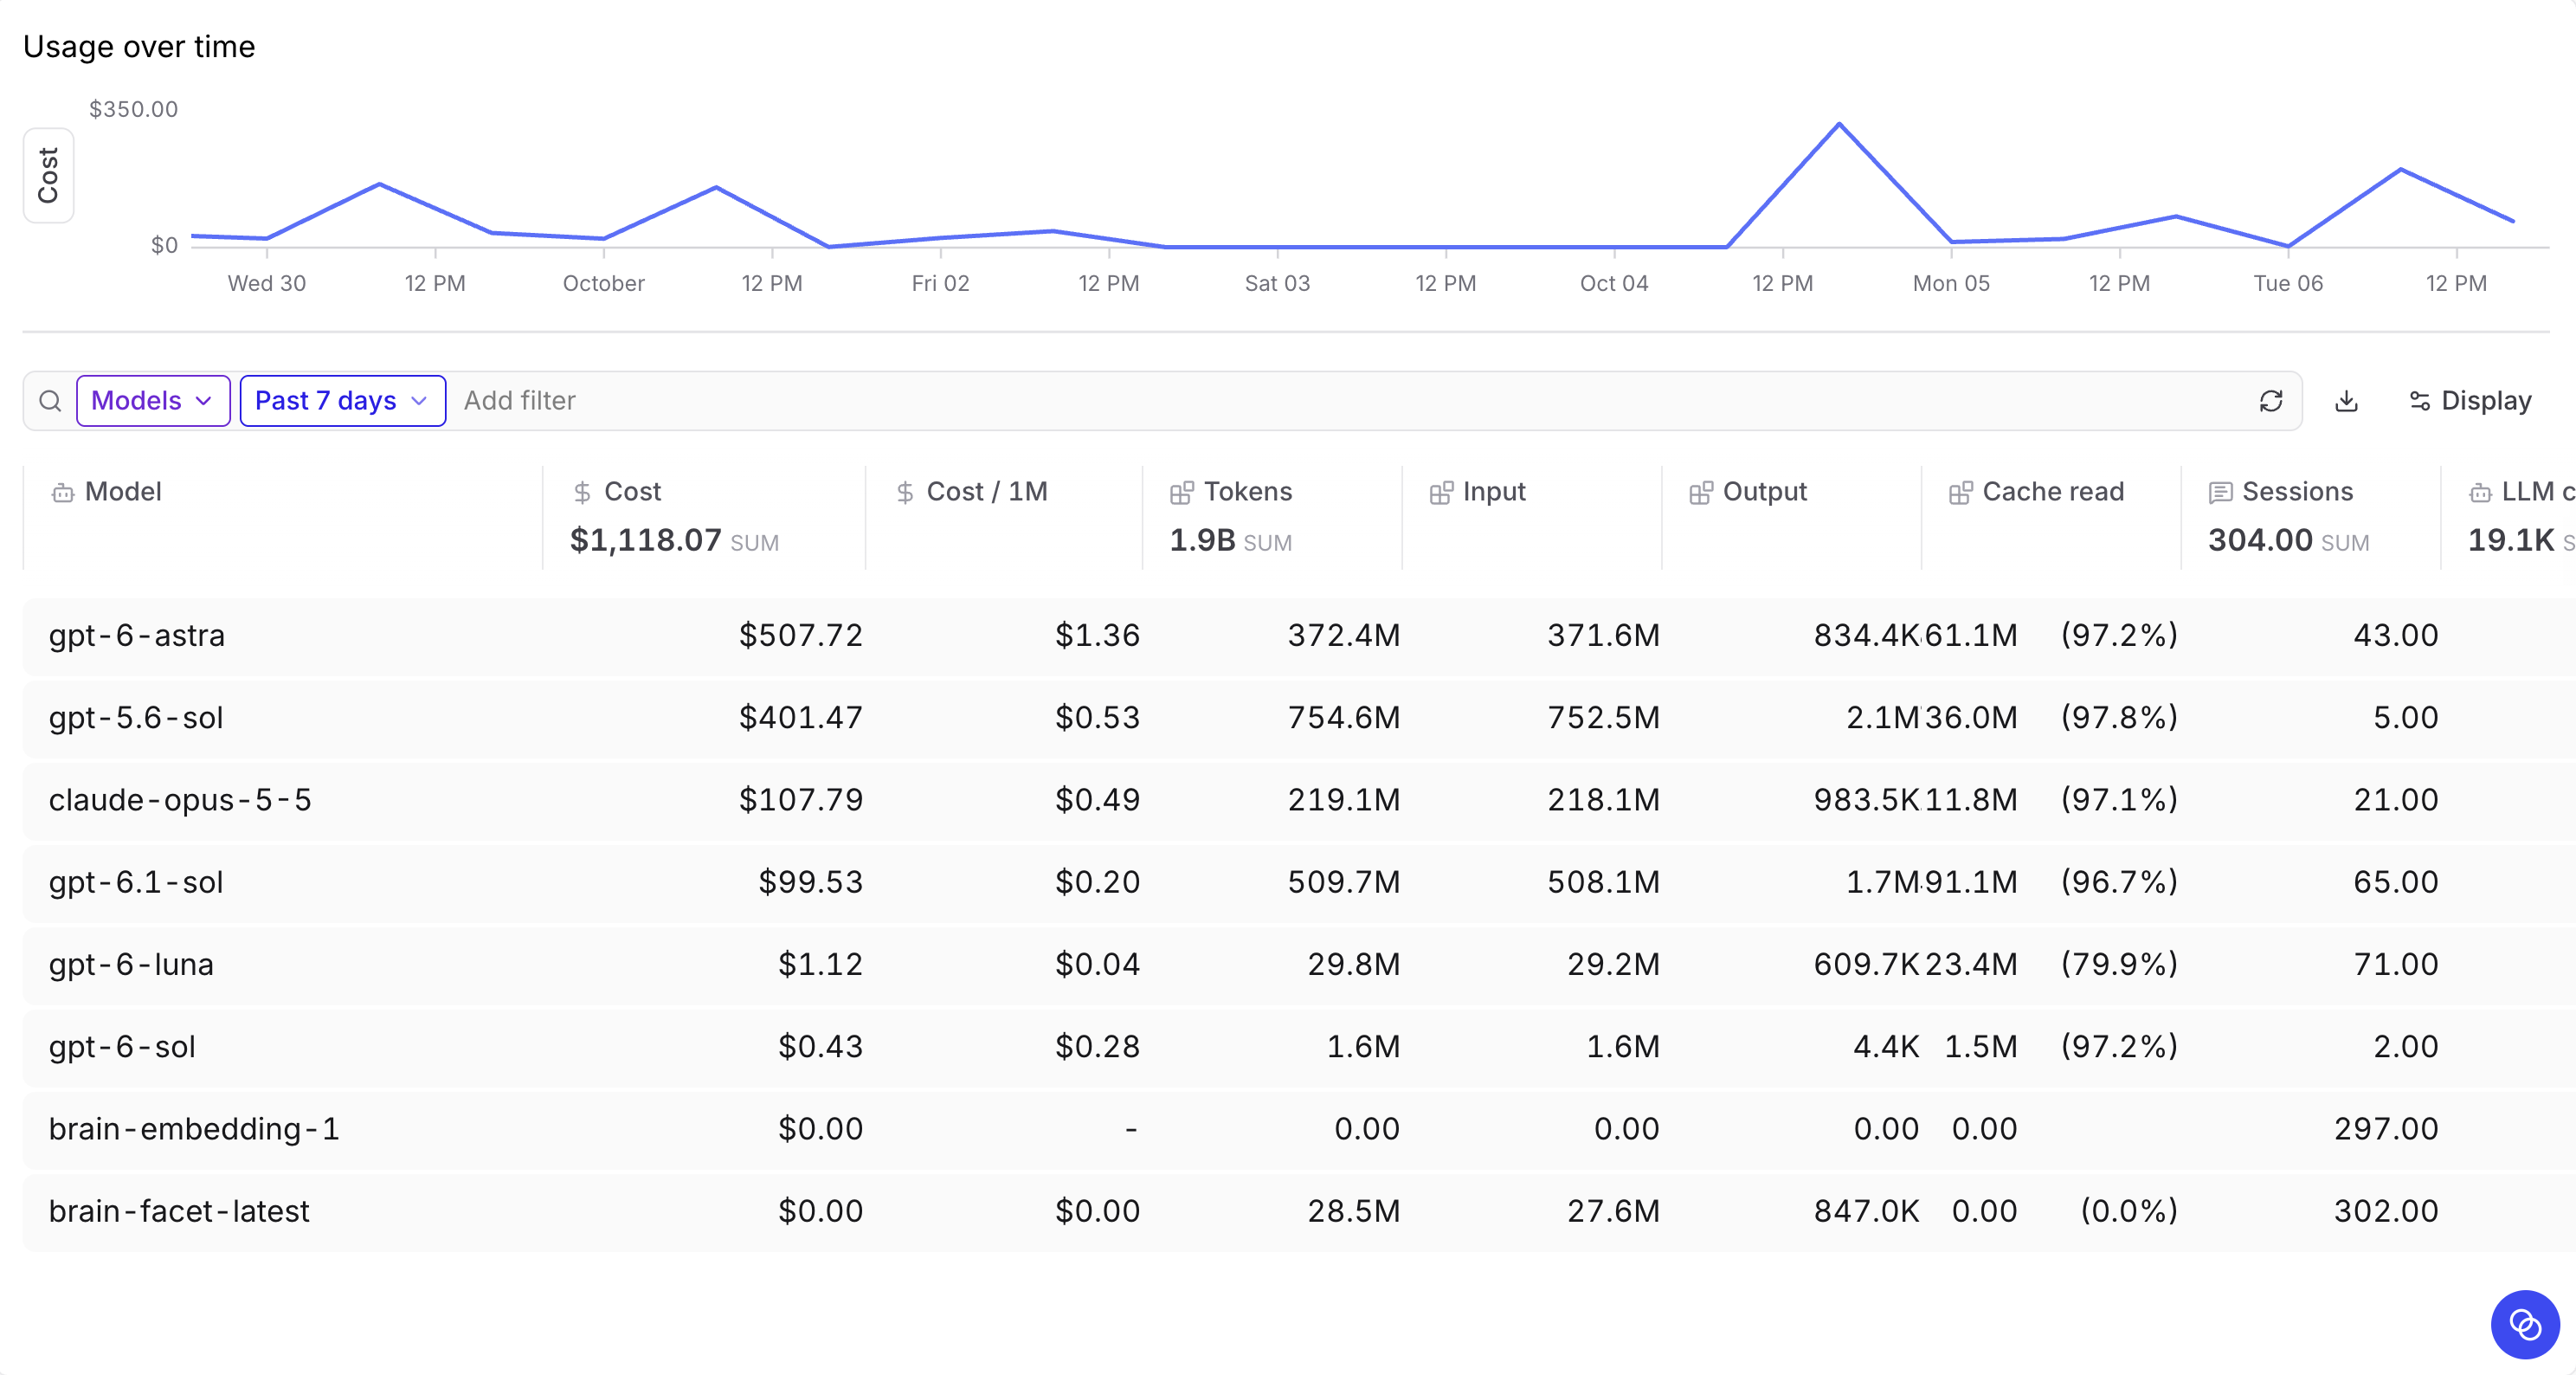
Task: Sort by the Cache read column
Action: (x=2053, y=491)
